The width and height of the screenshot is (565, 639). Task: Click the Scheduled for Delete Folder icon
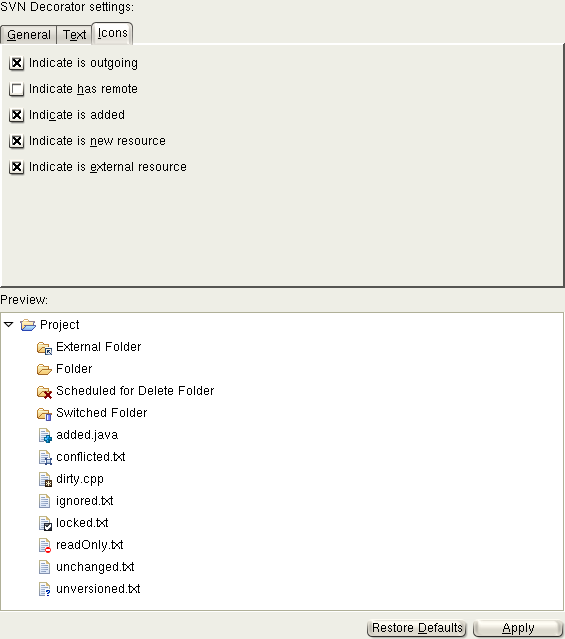click(44, 392)
